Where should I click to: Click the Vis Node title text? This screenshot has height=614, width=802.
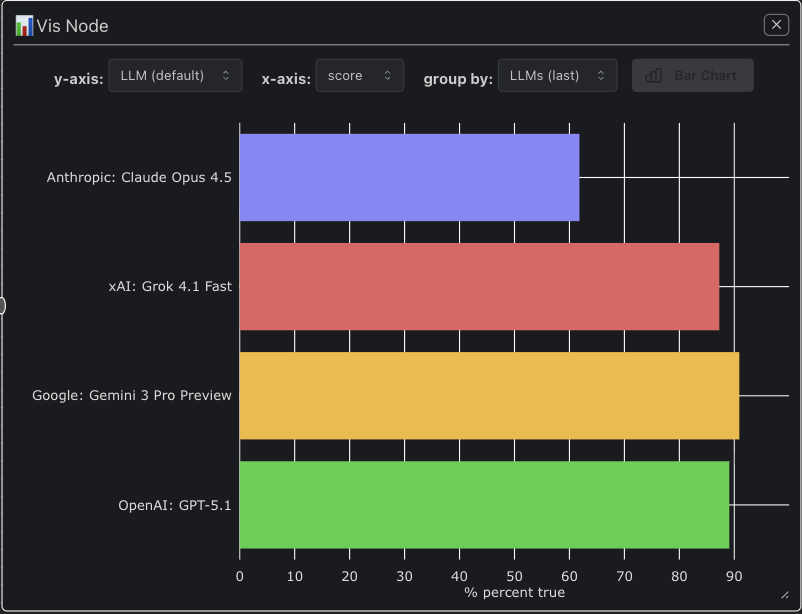tap(72, 26)
